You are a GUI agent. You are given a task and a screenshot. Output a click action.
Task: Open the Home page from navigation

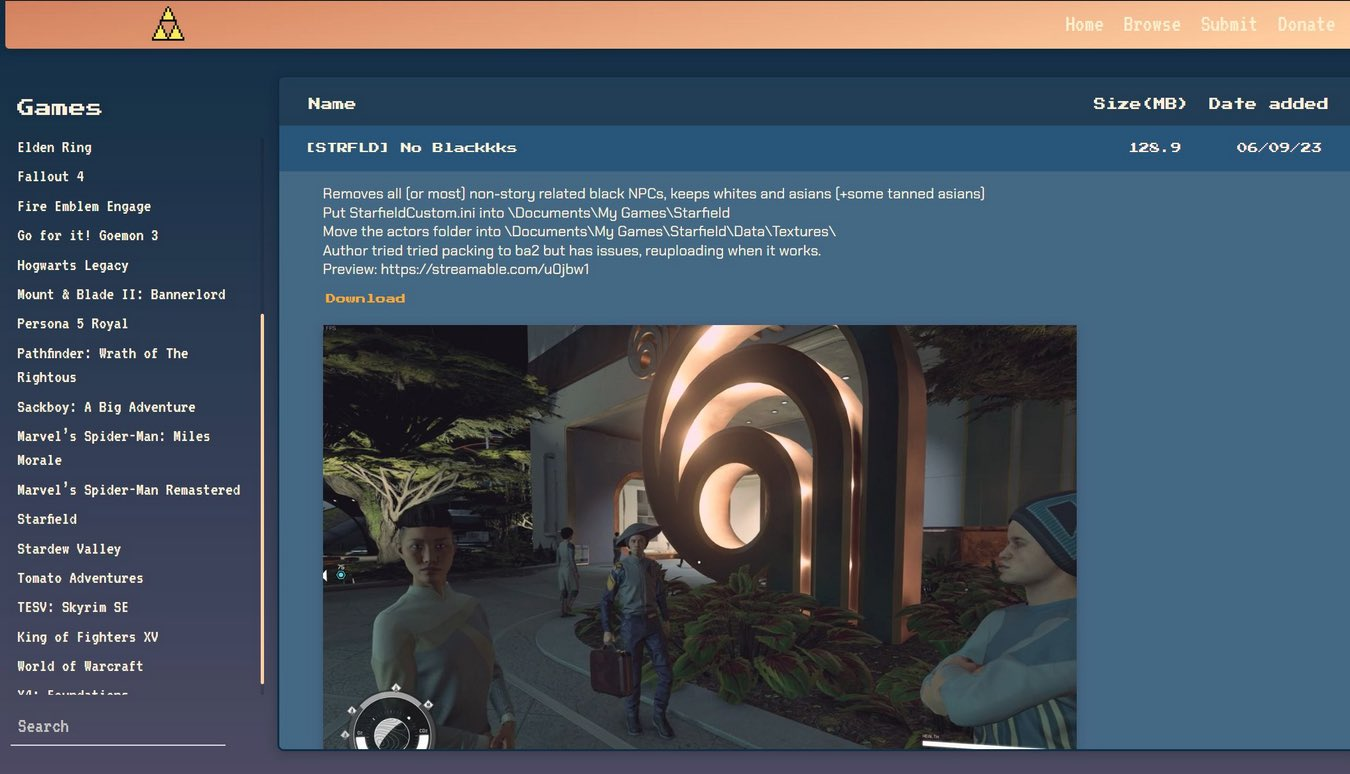[x=1083, y=24]
